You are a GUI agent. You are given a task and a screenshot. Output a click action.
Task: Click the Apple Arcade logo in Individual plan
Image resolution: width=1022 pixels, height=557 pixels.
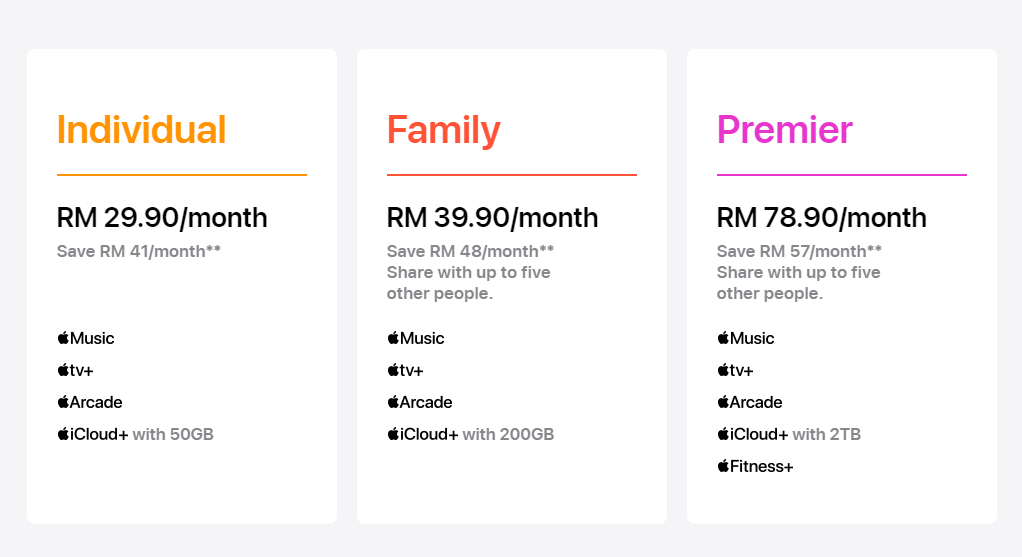[x=89, y=402]
